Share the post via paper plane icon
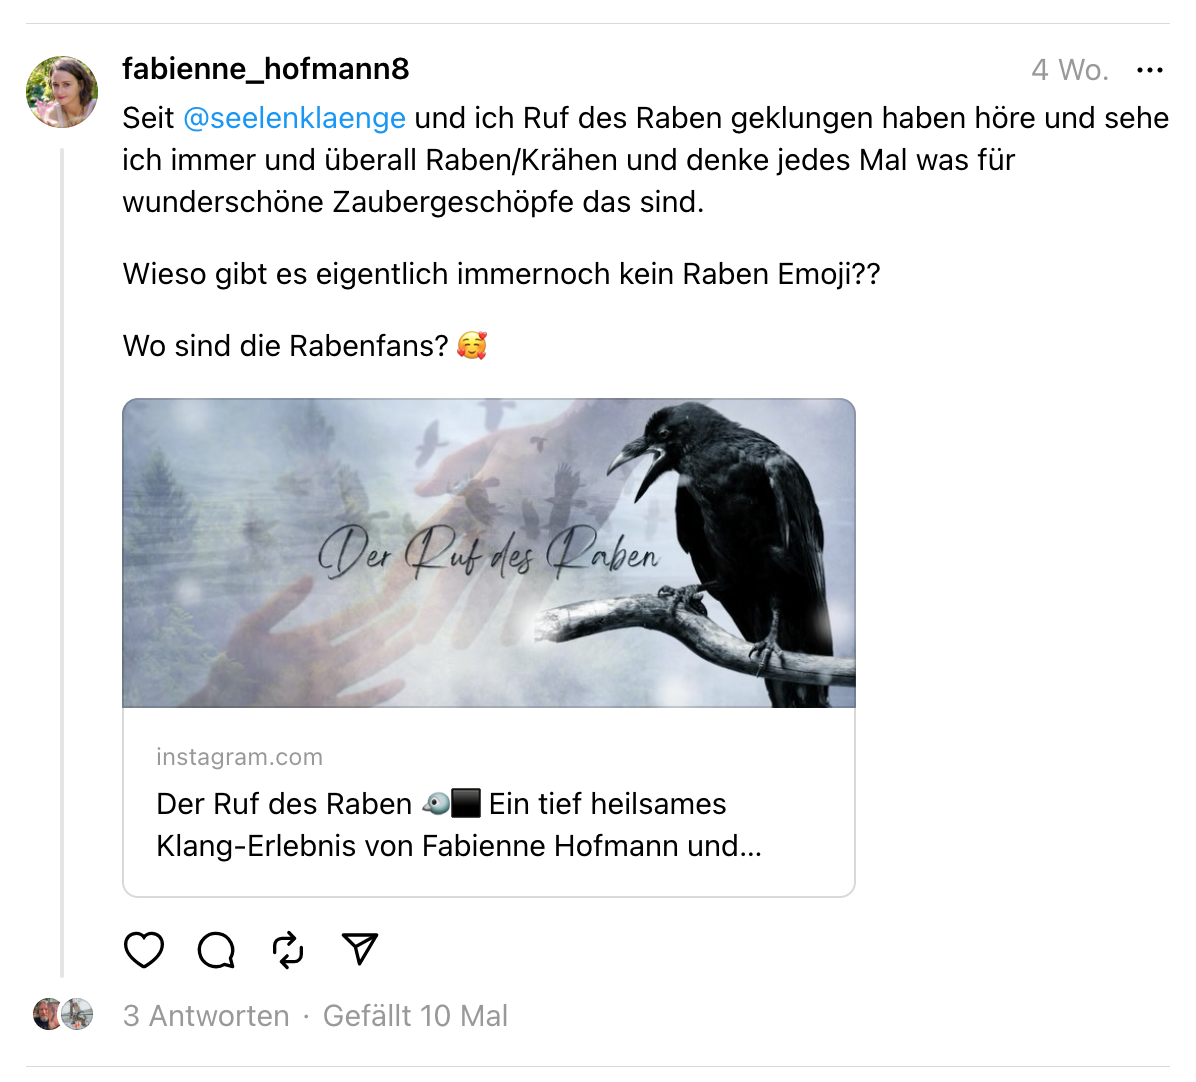Image resolution: width=1196 pixels, height=1082 pixels. (x=360, y=949)
